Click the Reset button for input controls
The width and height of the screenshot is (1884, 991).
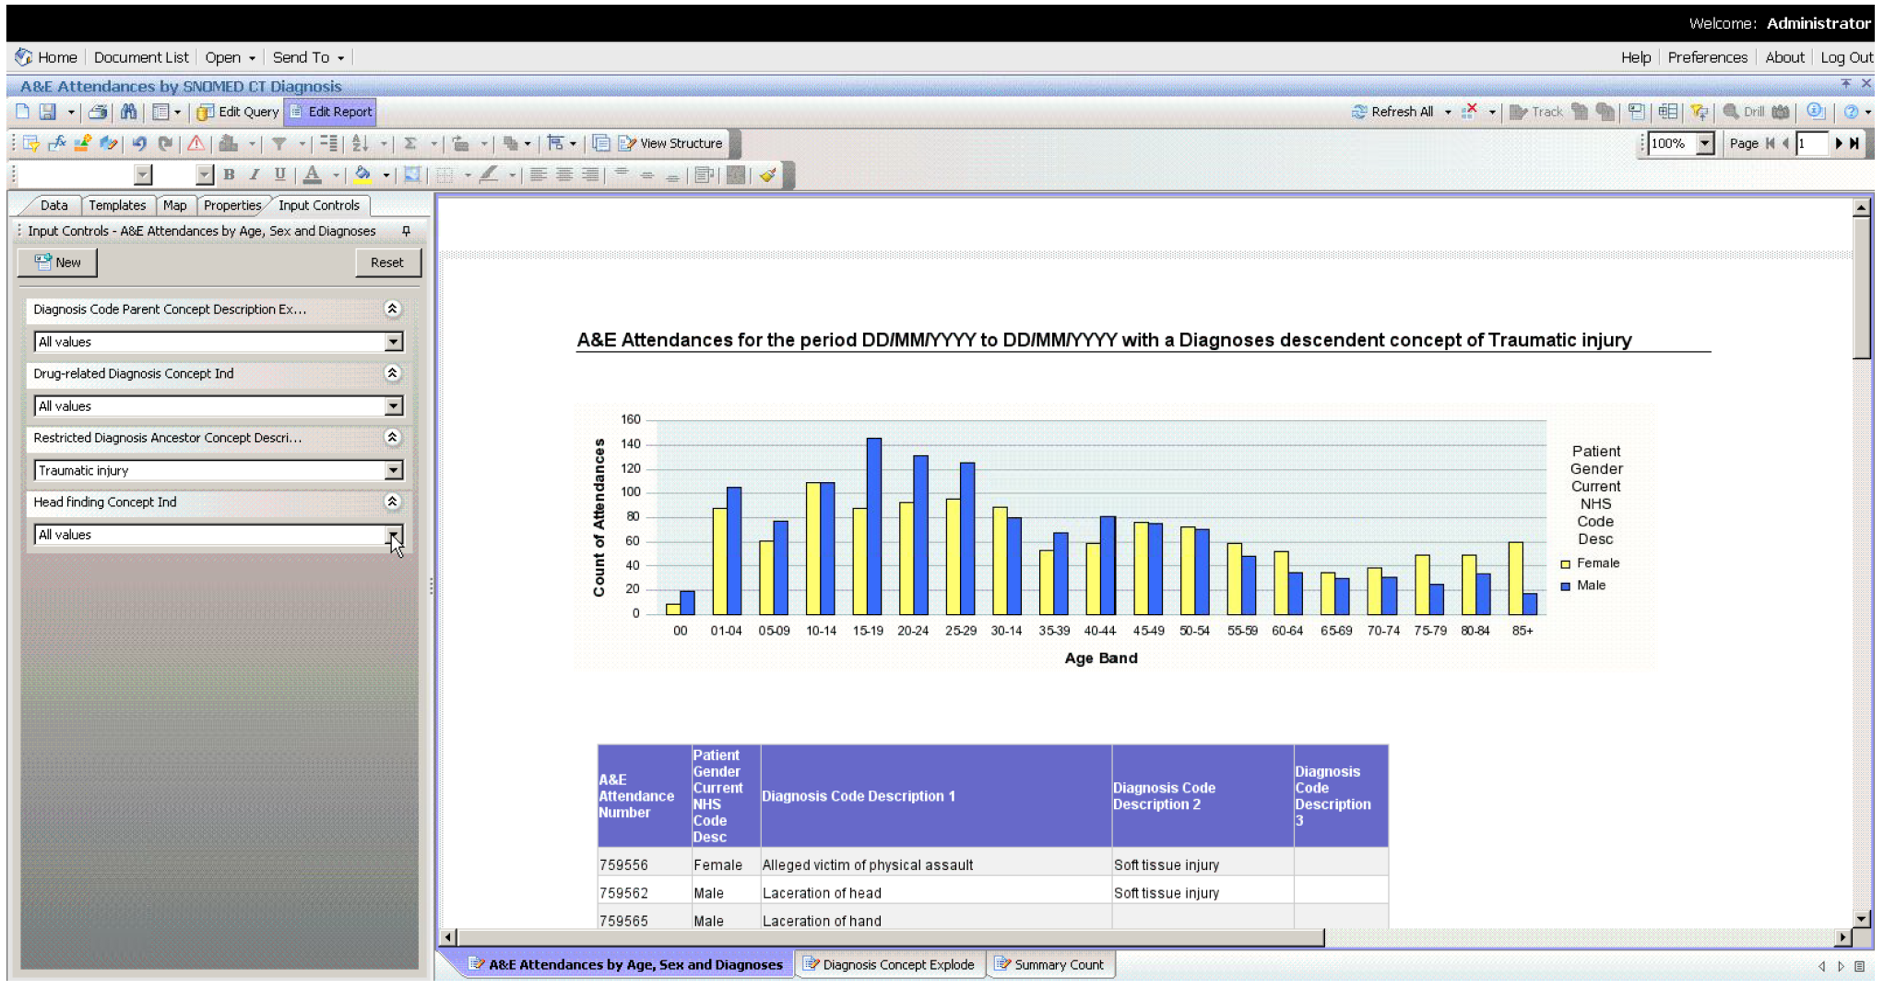387,262
